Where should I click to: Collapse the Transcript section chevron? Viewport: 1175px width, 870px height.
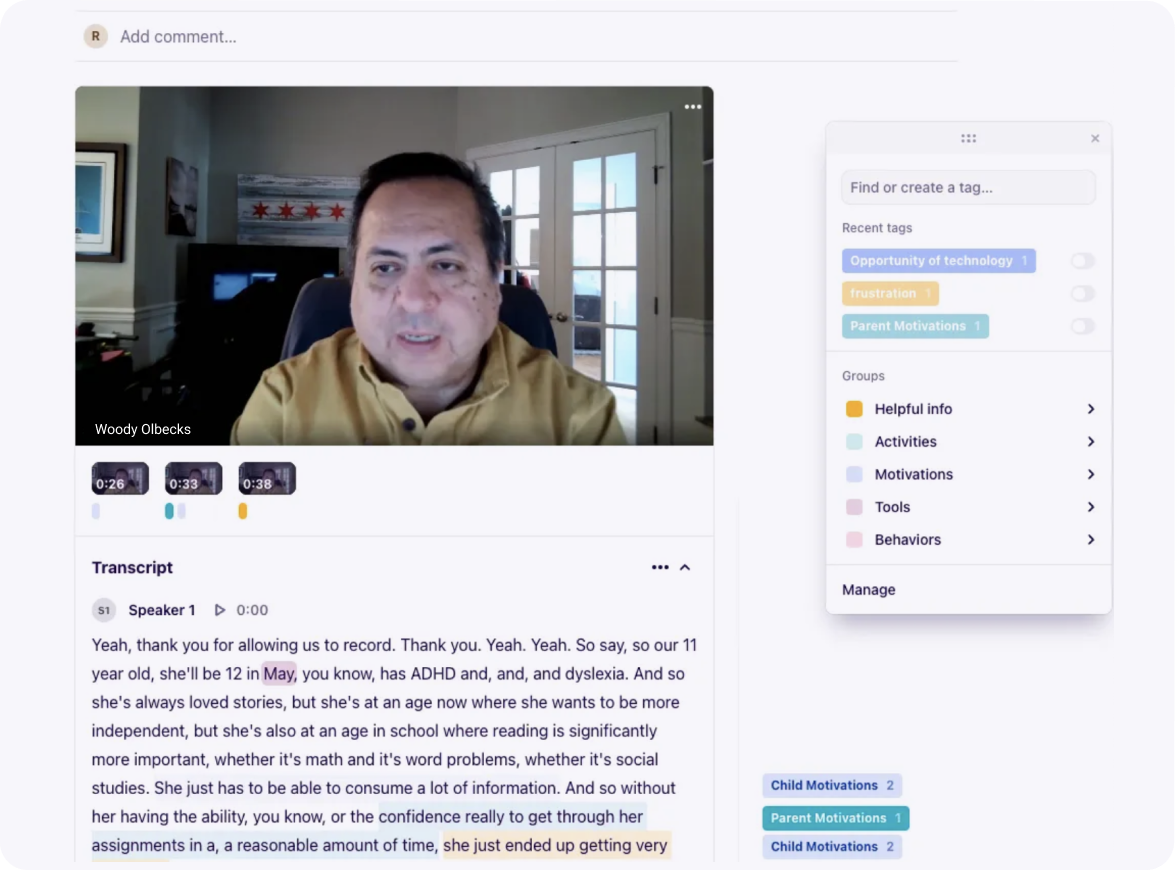[685, 567]
